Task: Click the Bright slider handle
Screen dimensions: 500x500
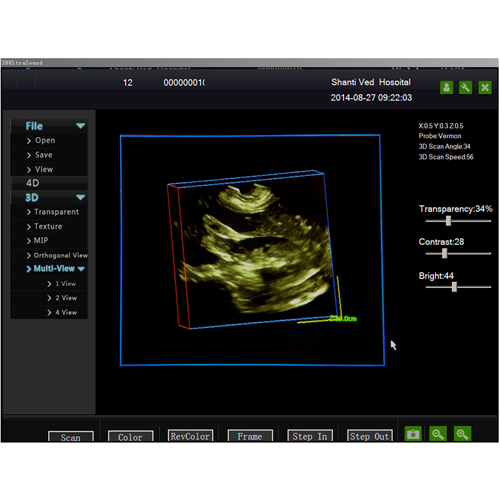Action: pos(454,287)
